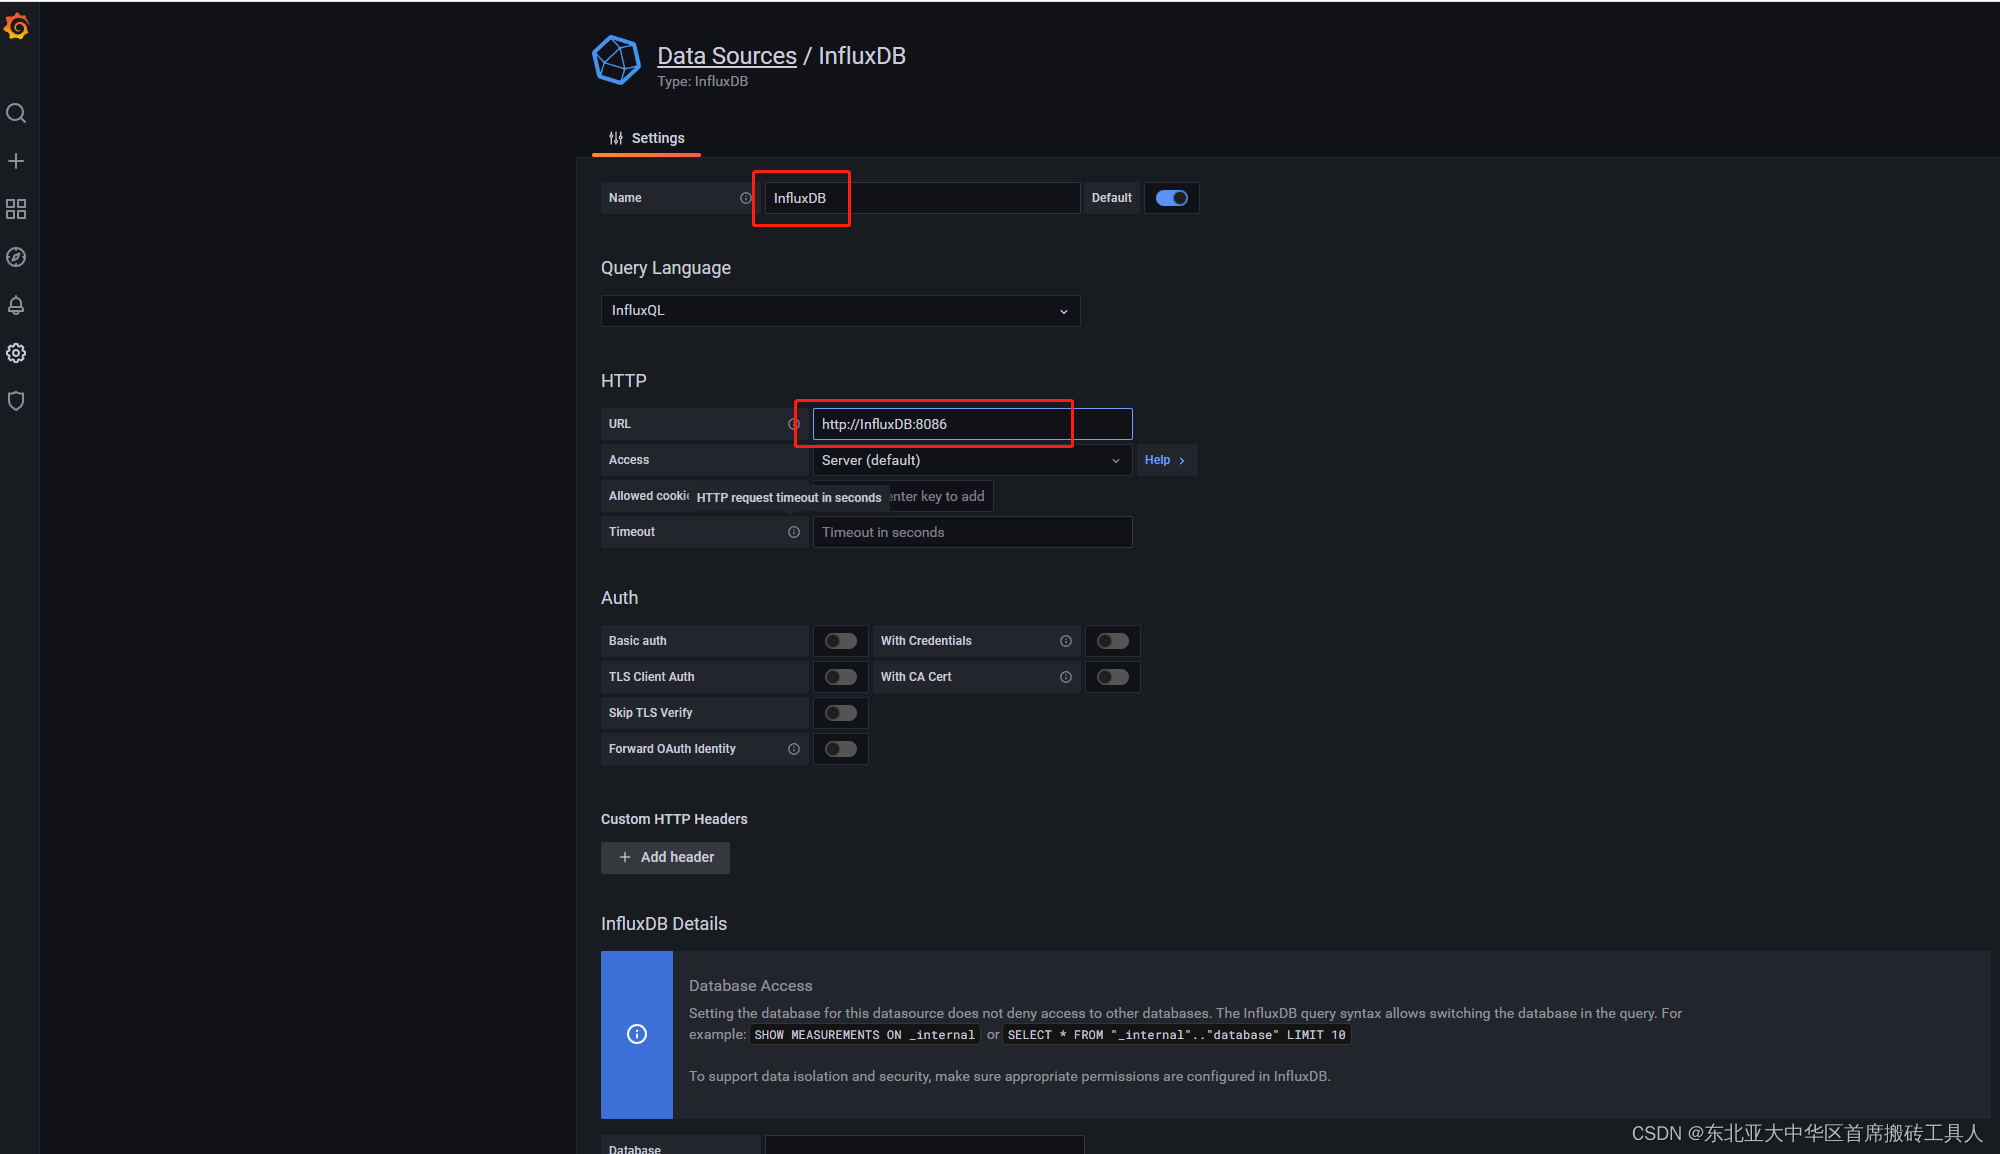2000x1154 pixels.
Task: Click the Name field info icon
Action: coord(745,198)
